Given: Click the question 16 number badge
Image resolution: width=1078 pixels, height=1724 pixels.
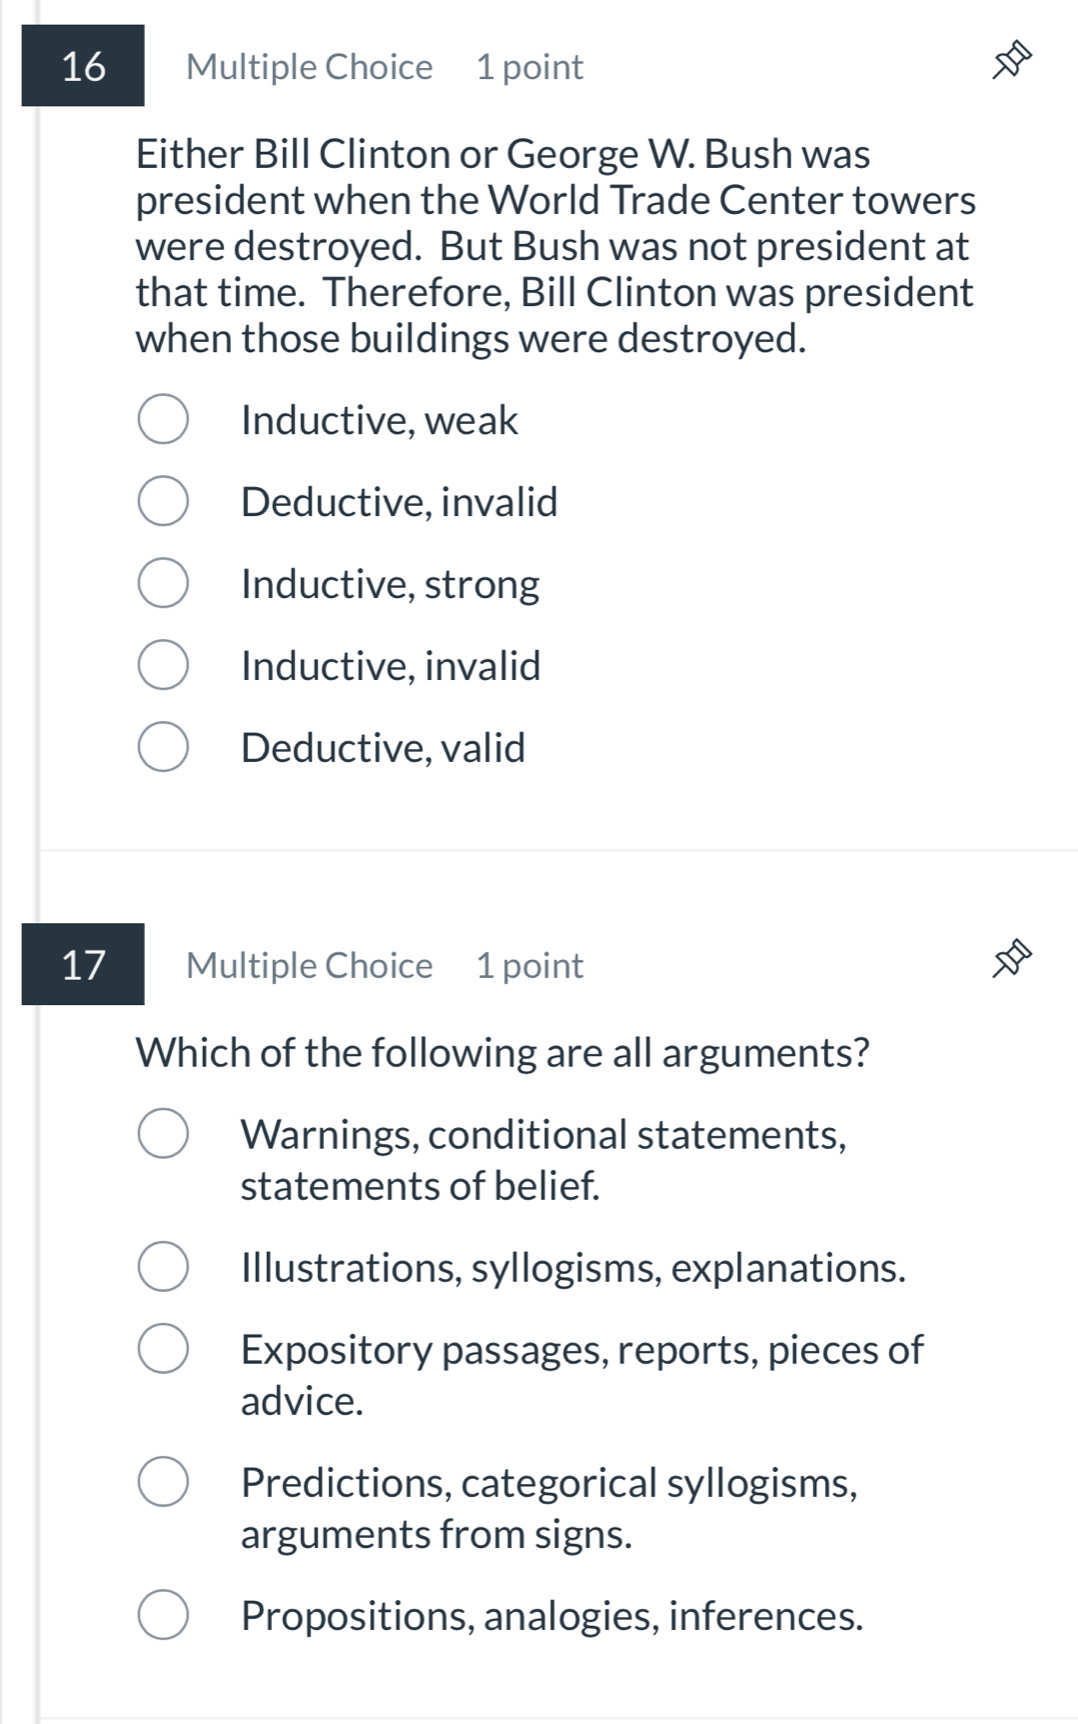Looking at the screenshot, I should (x=83, y=66).
